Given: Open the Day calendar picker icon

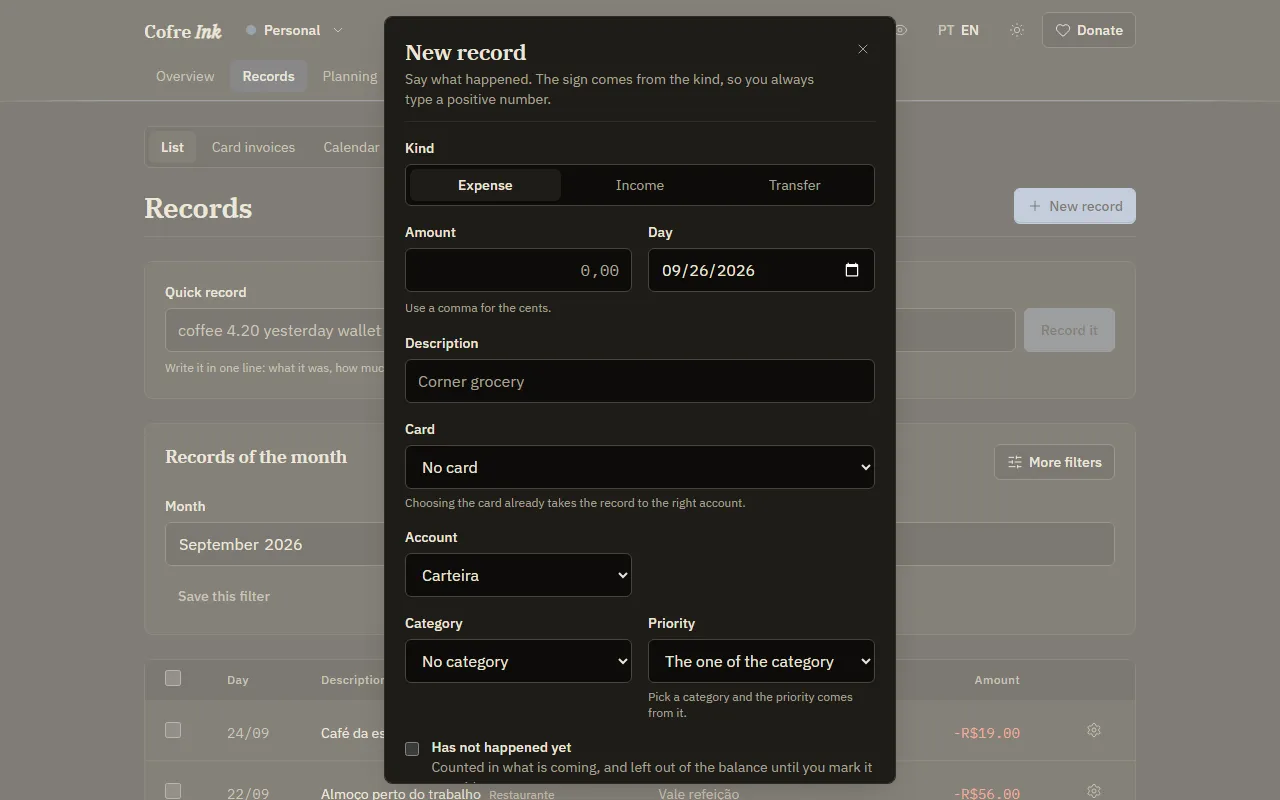Looking at the screenshot, I should 852,270.
